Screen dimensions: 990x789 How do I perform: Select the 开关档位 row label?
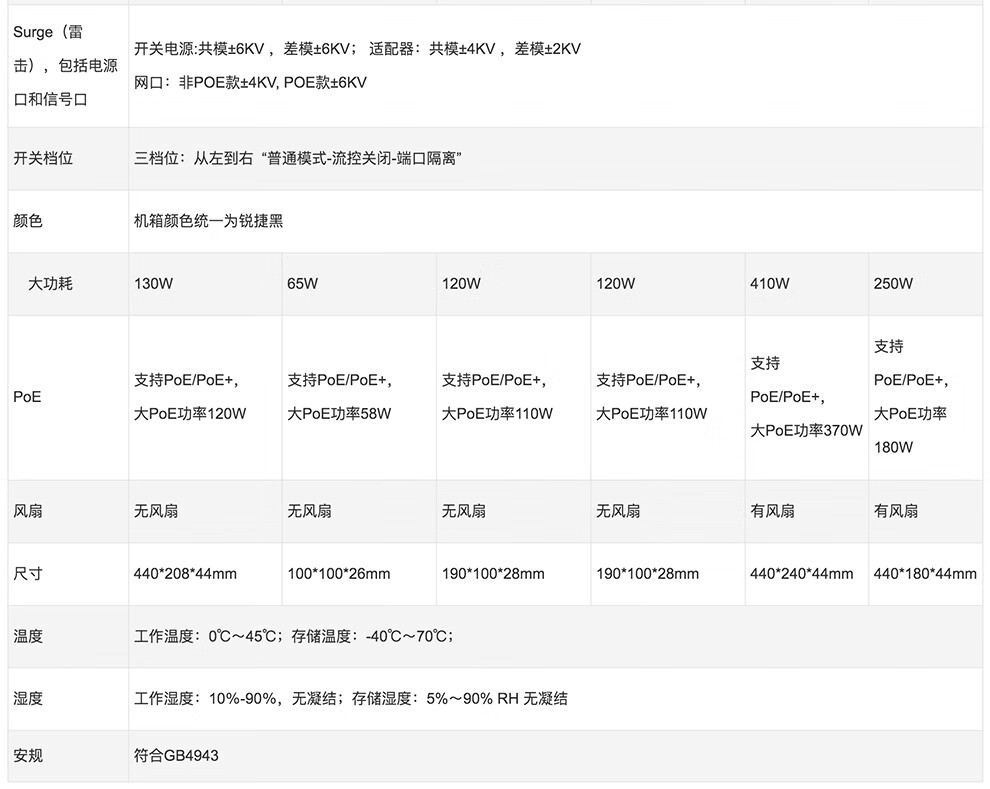(x=43, y=158)
